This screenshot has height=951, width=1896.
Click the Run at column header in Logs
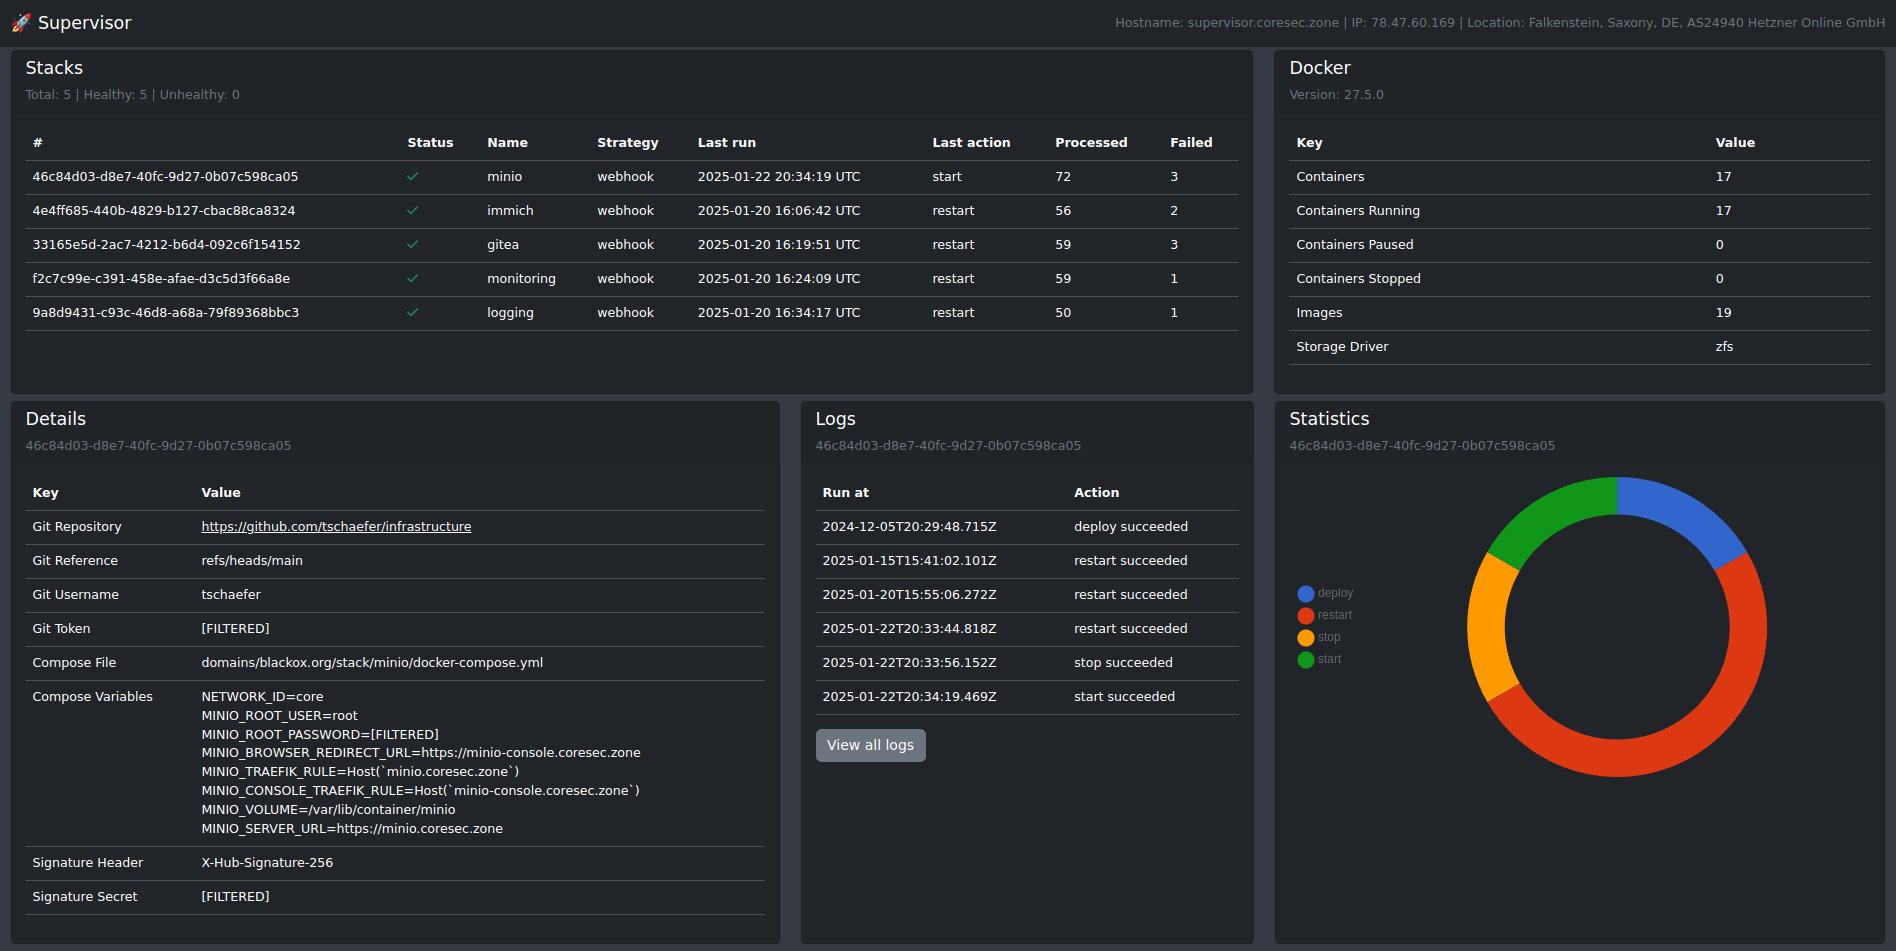[845, 493]
